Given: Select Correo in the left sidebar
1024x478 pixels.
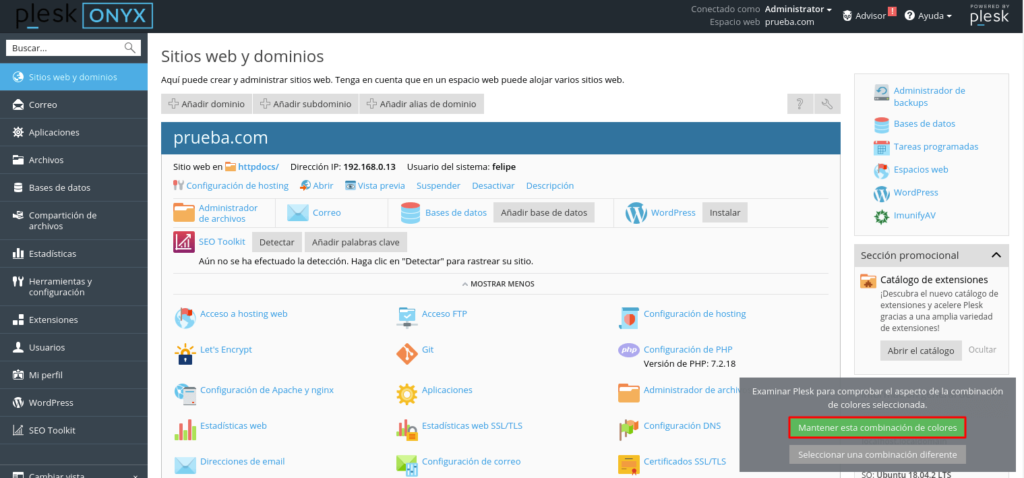Looking at the screenshot, I should pyautogui.click(x=43, y=104).
